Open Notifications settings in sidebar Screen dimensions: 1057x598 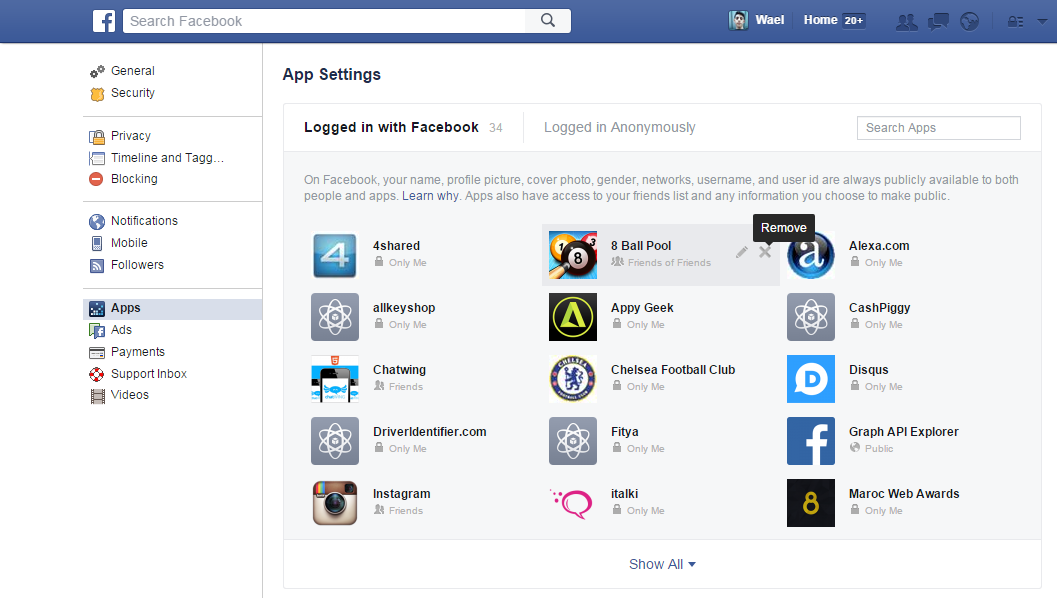pyautogui.click(x=144, y=221)
